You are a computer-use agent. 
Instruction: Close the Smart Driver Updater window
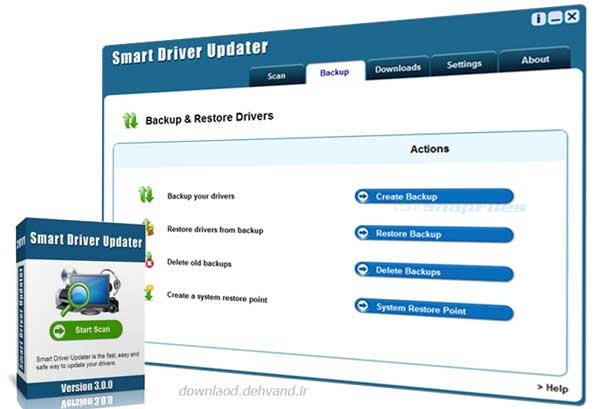tap(572, 16)
